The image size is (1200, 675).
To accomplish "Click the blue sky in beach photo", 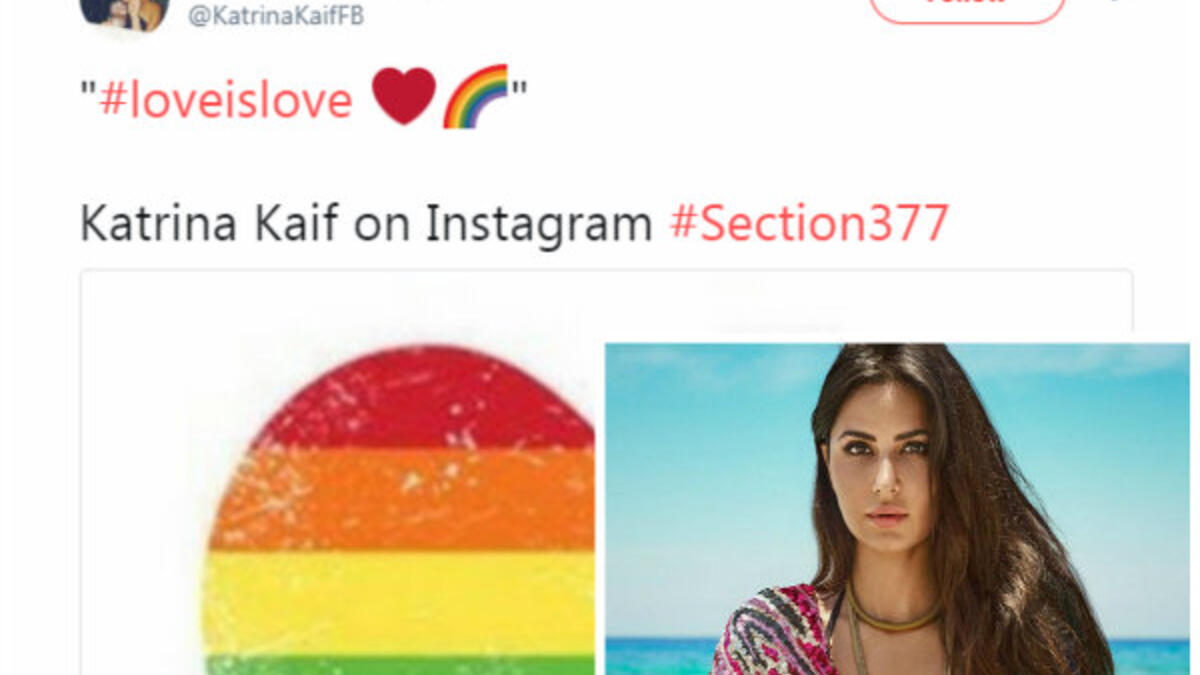I will (x=700, y=450).
